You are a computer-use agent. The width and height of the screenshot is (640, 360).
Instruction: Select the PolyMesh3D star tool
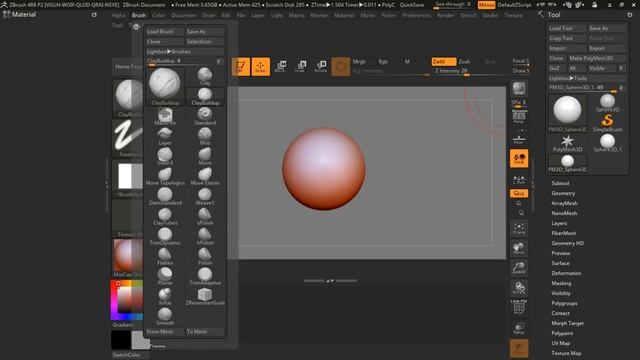[567, 143]
